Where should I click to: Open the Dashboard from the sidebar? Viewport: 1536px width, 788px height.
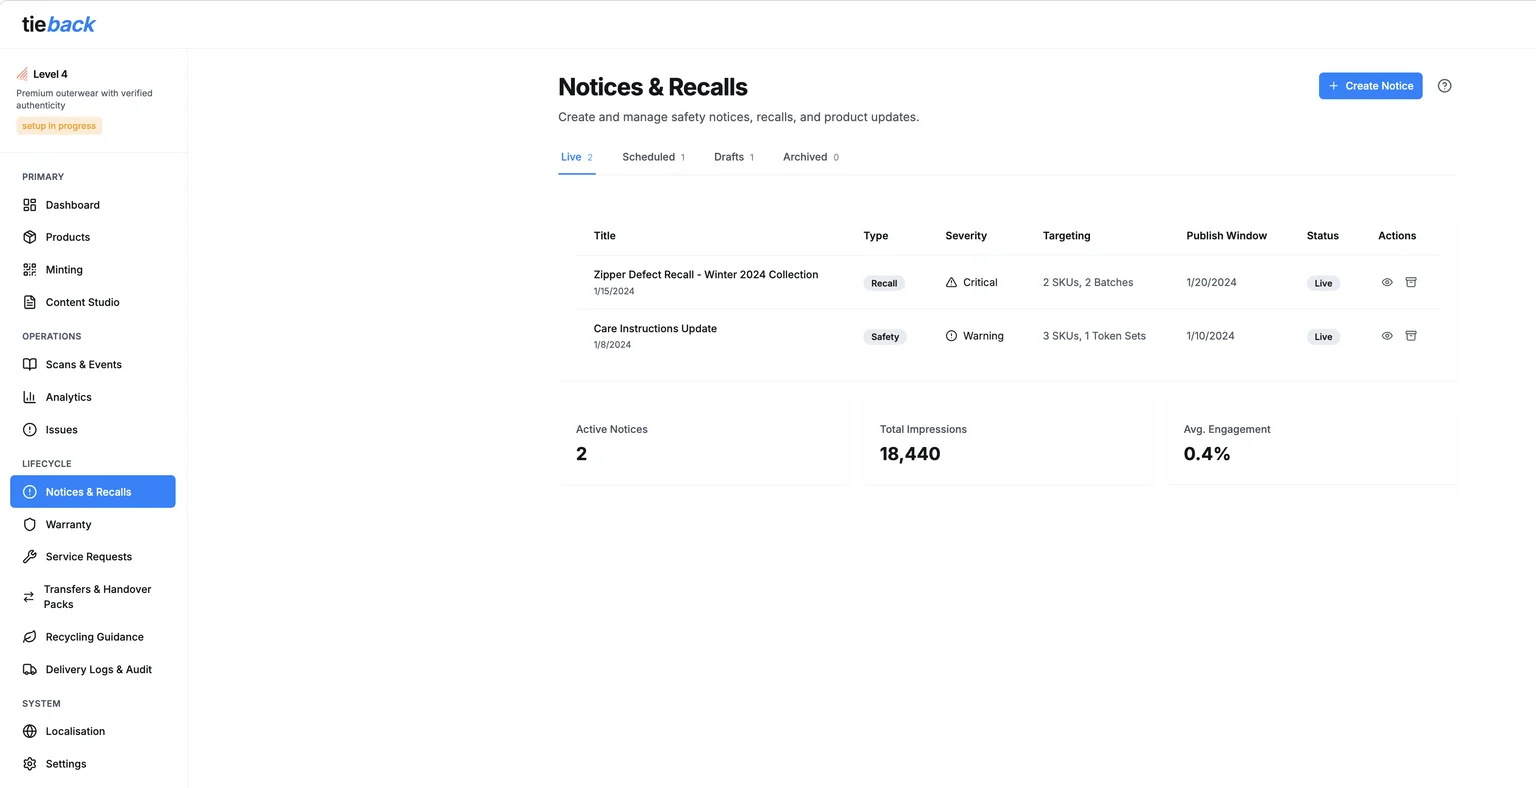72,205
